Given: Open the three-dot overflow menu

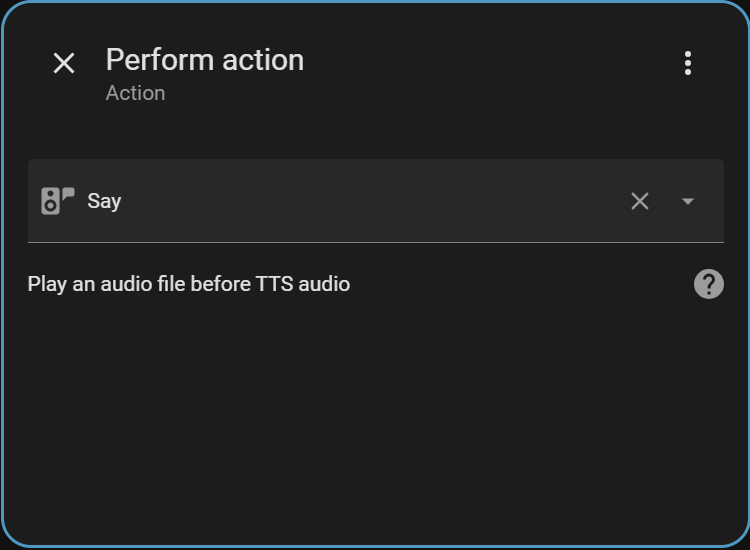Looking at the screenshot, I should point(688,63).
